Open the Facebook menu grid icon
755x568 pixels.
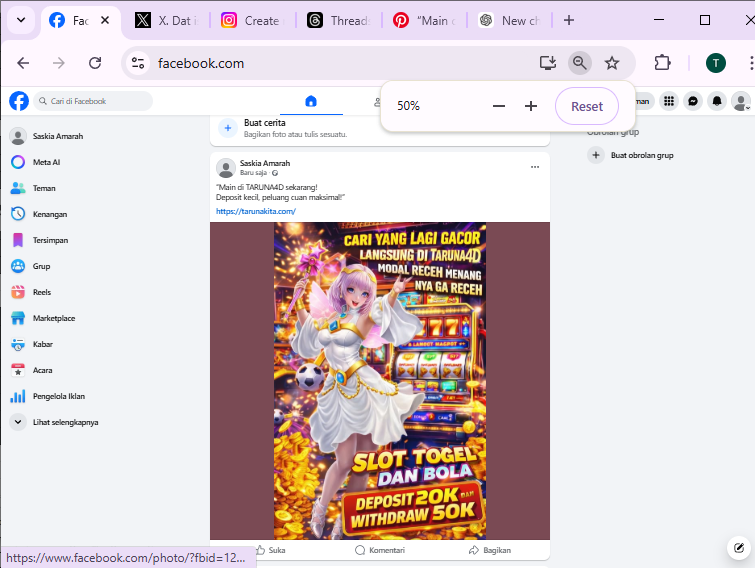click(669, 101)
